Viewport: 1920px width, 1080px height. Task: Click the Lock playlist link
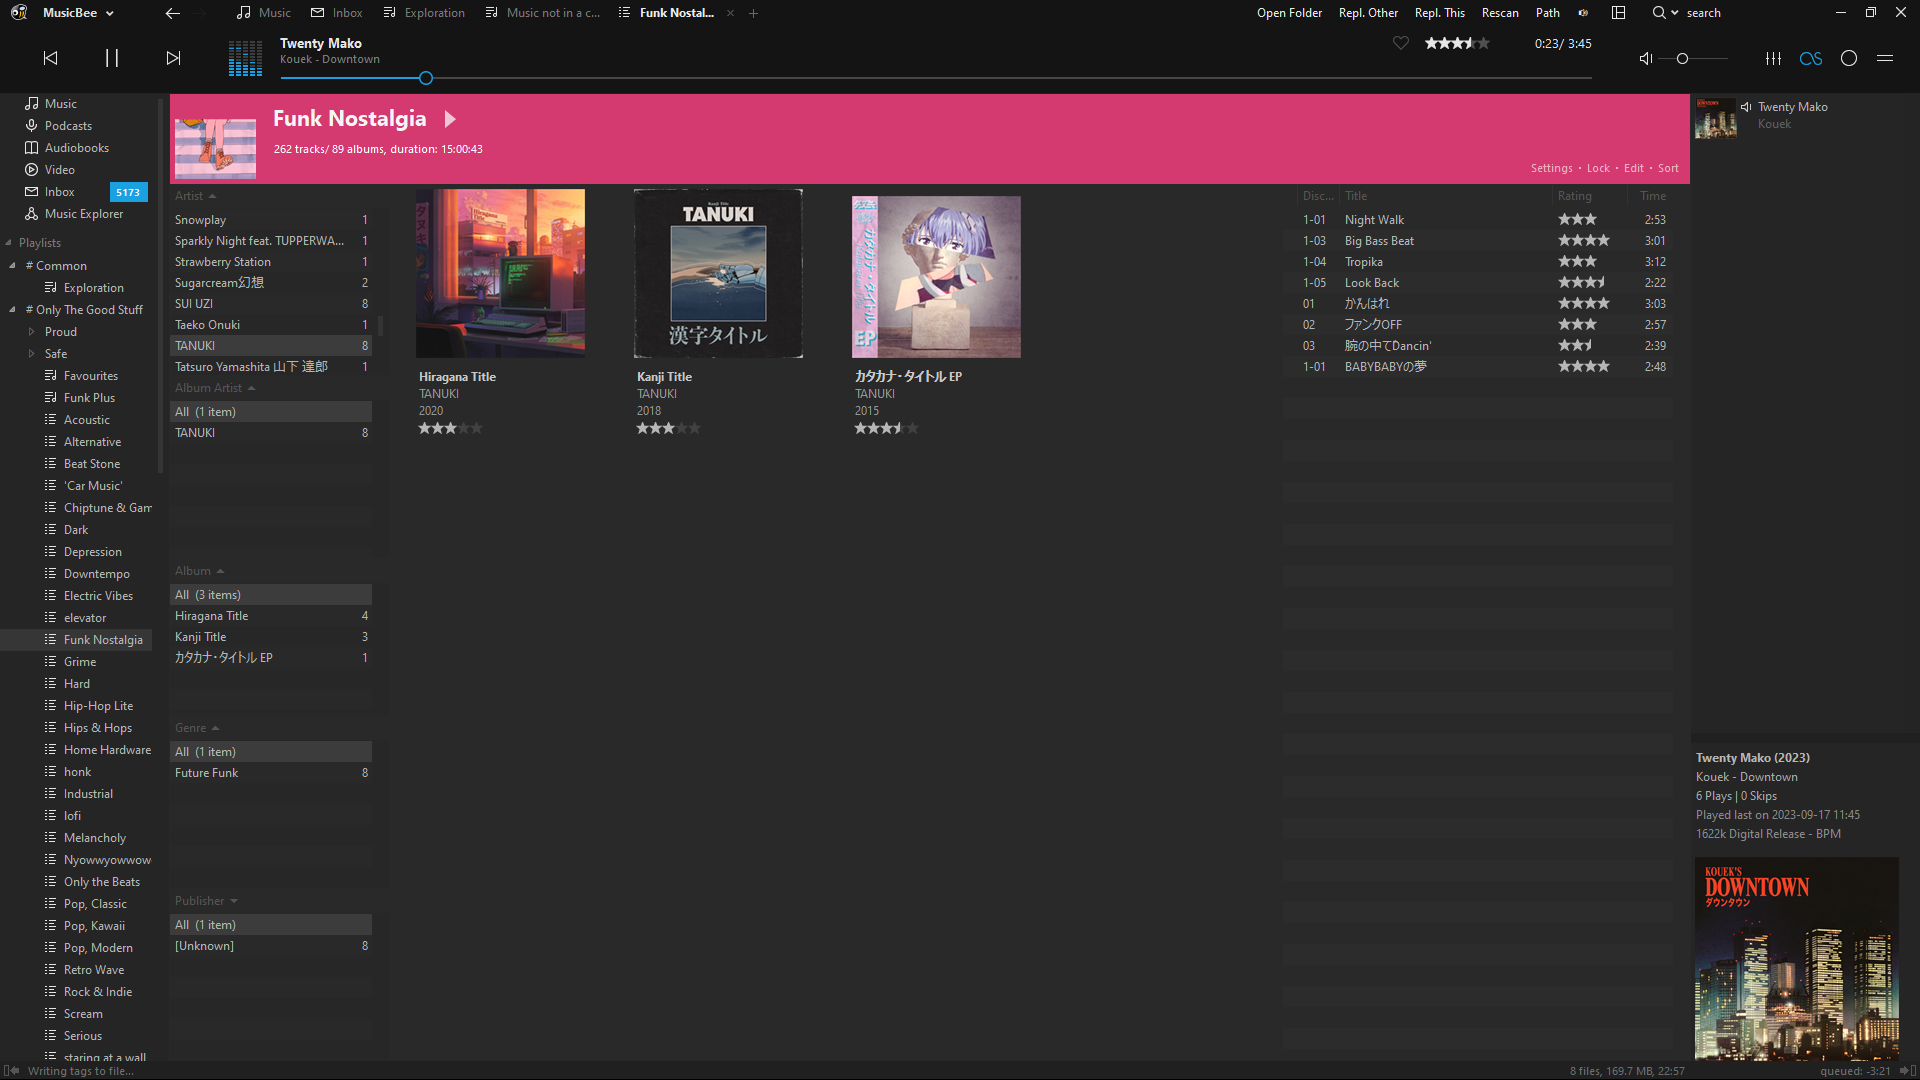pyautogui.click(x=1598, y=168)
